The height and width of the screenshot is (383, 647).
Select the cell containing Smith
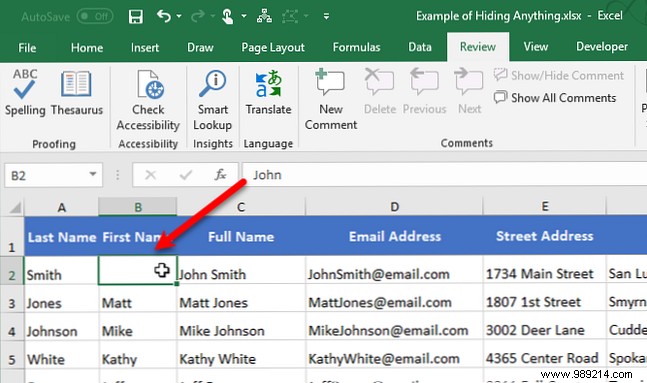(x=61, y=271)
